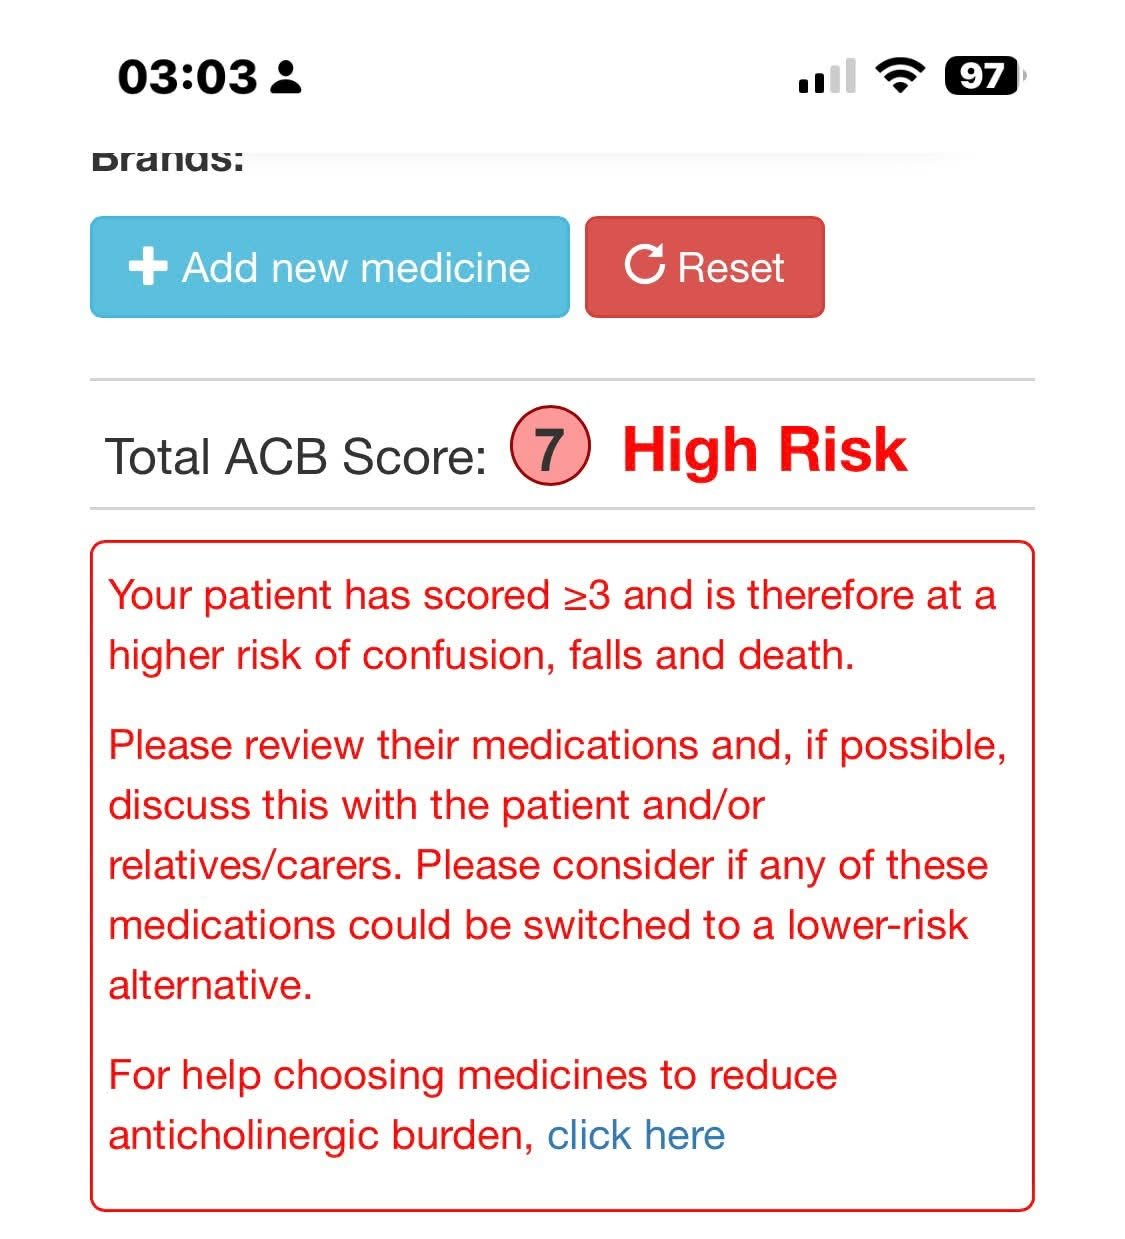
Task: Tap the red circled score 7 badge
Action: pos(550,448)
